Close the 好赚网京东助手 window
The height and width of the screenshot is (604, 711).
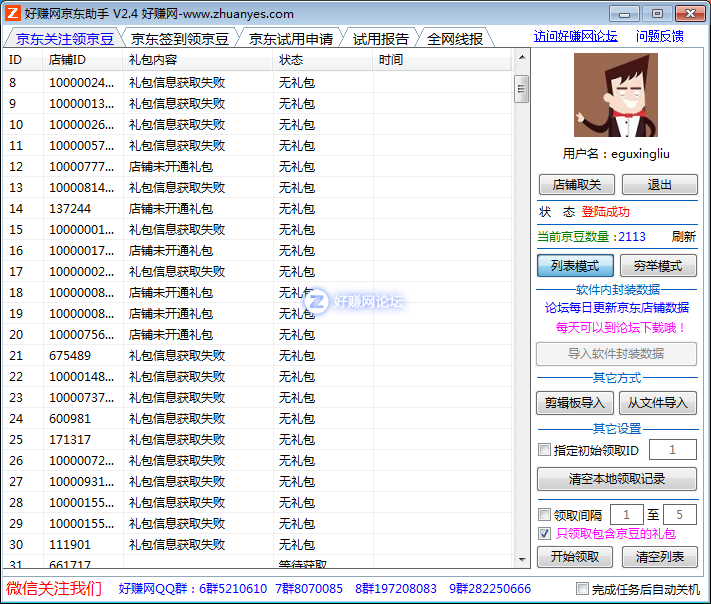(x=690, y=14)
